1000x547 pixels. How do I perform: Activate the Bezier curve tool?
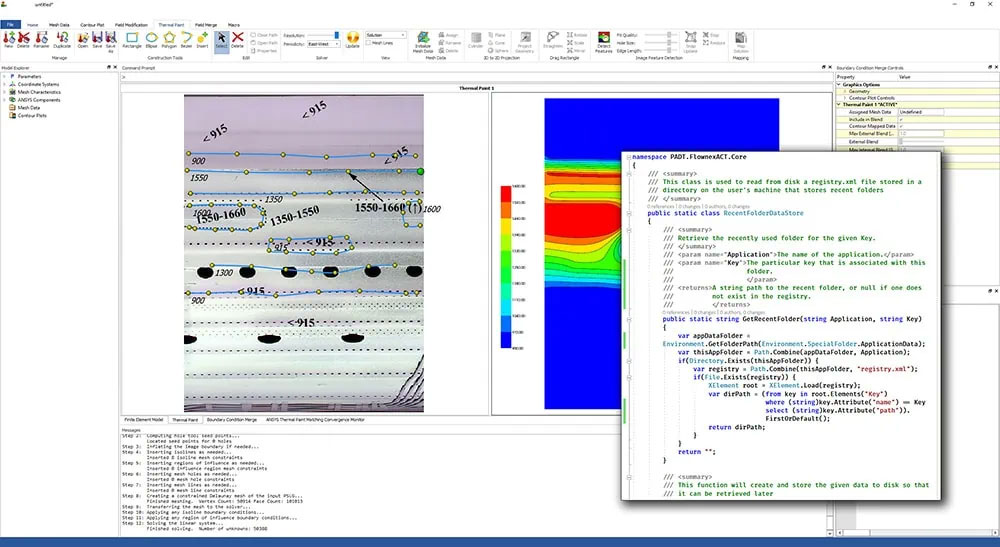point(186,40)
